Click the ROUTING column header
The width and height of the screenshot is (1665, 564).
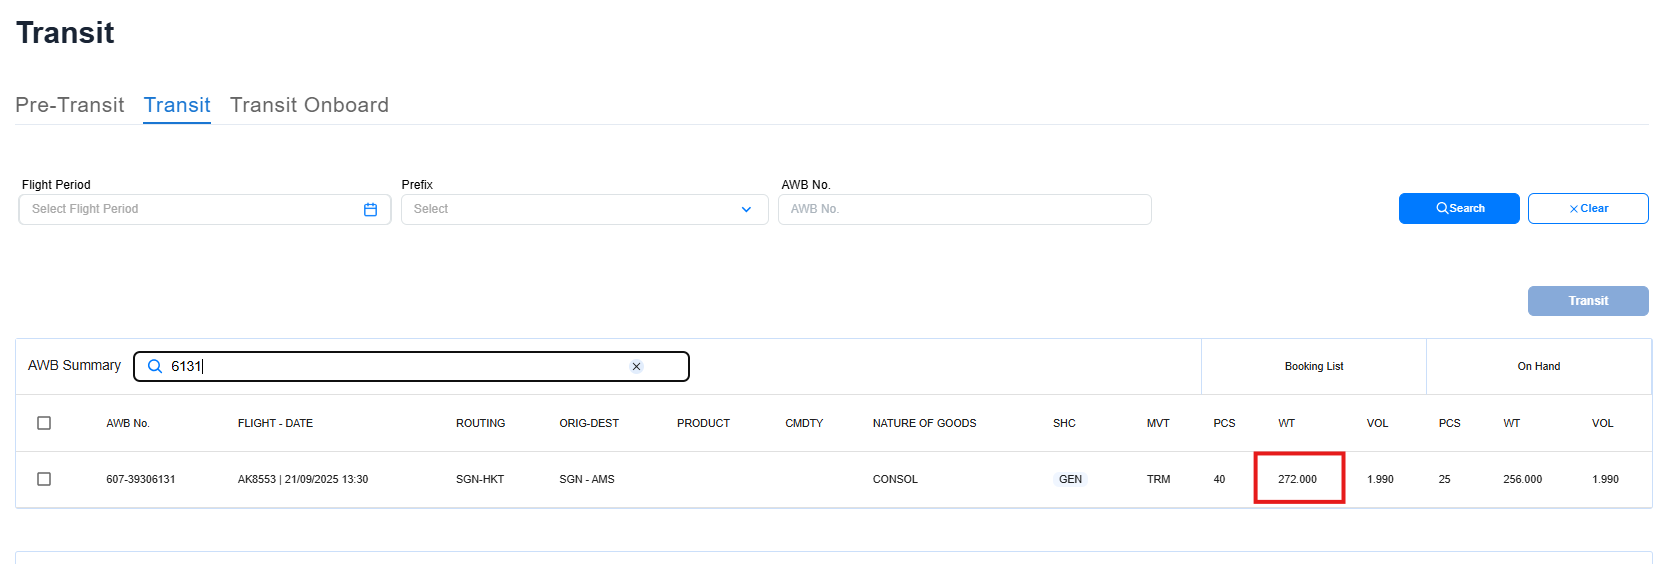480,423
